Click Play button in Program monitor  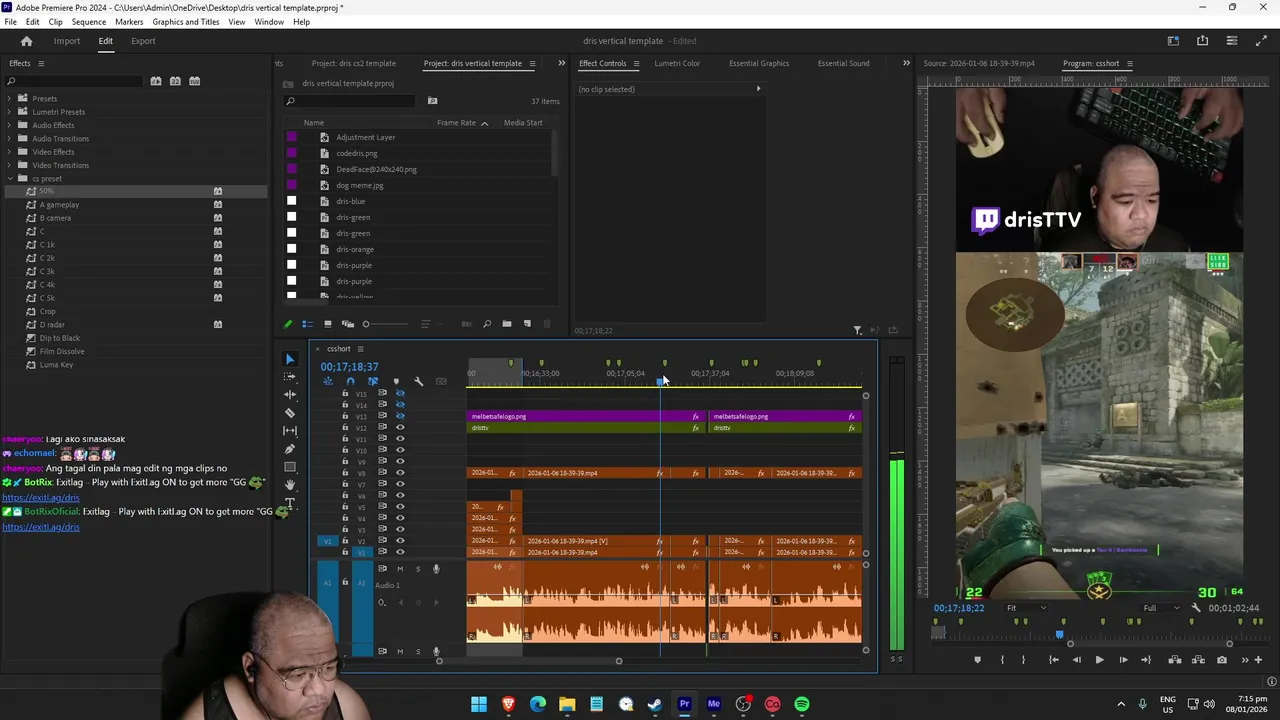tap(1099, 660)
